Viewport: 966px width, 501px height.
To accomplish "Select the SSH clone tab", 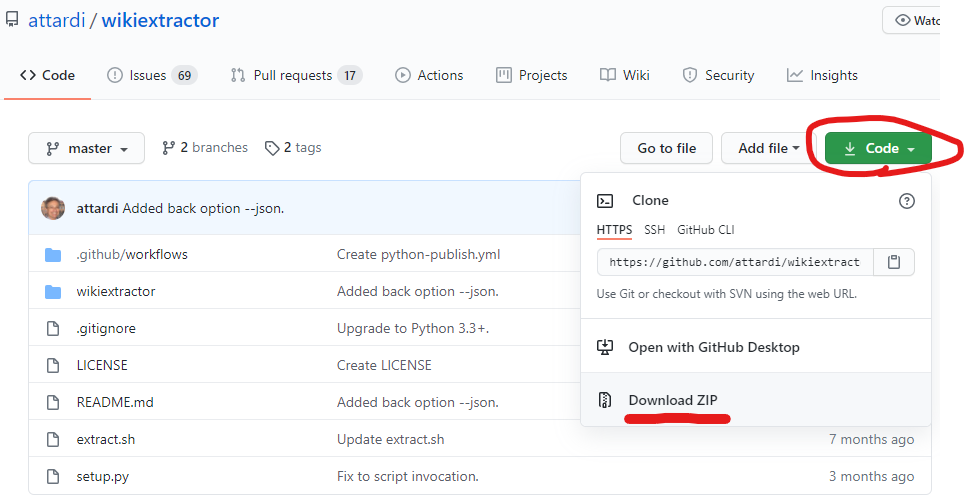I will tap(654, 230).
